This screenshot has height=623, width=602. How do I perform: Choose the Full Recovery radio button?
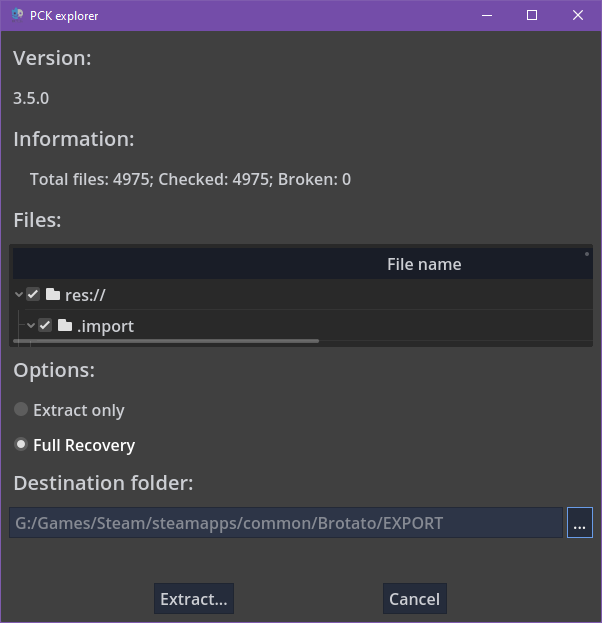21,445
